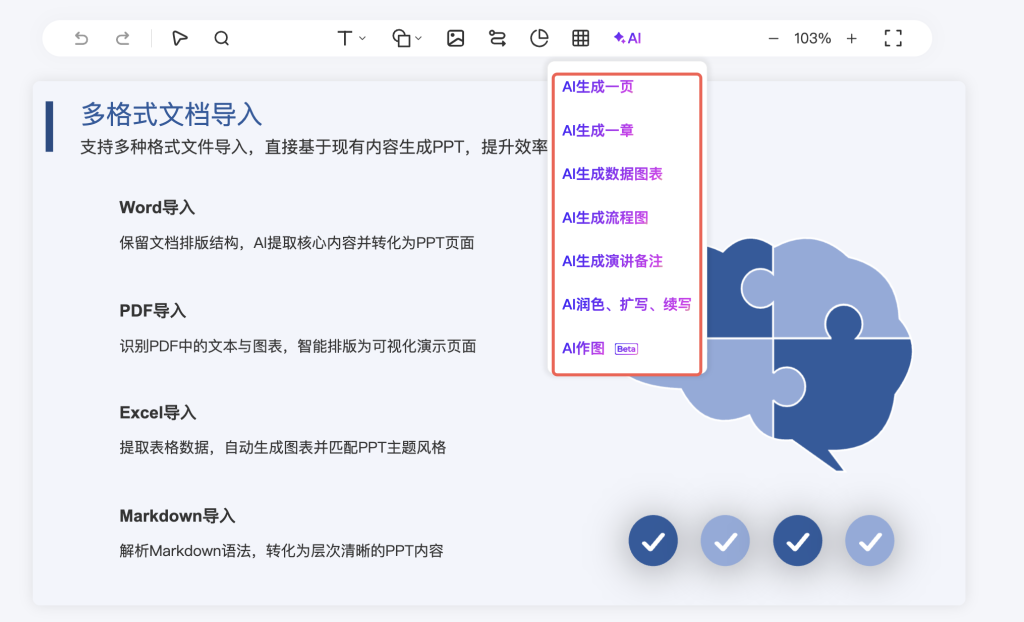The height and width of the screenshot is (622, 1024).
Task: Open the AI menu in toolbar
Action: pyautogui.click(x=628, y=39)
